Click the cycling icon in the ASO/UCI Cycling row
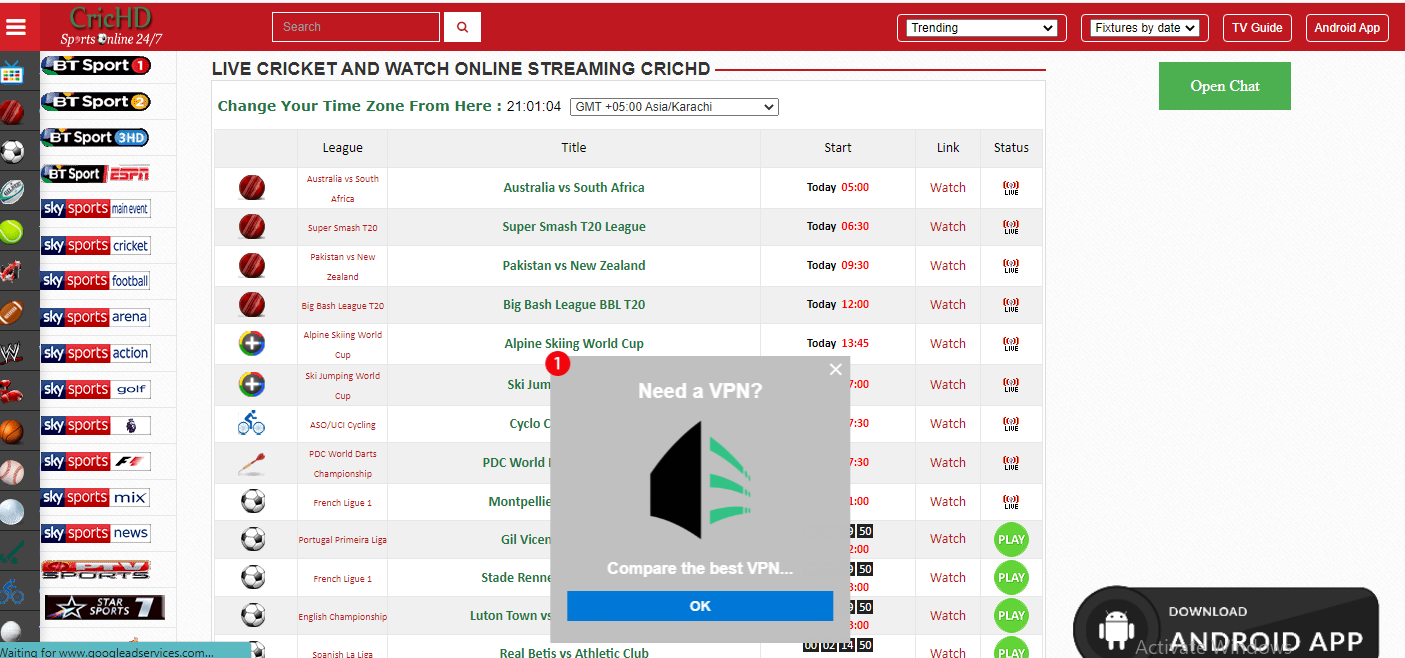 pos(252,424)
